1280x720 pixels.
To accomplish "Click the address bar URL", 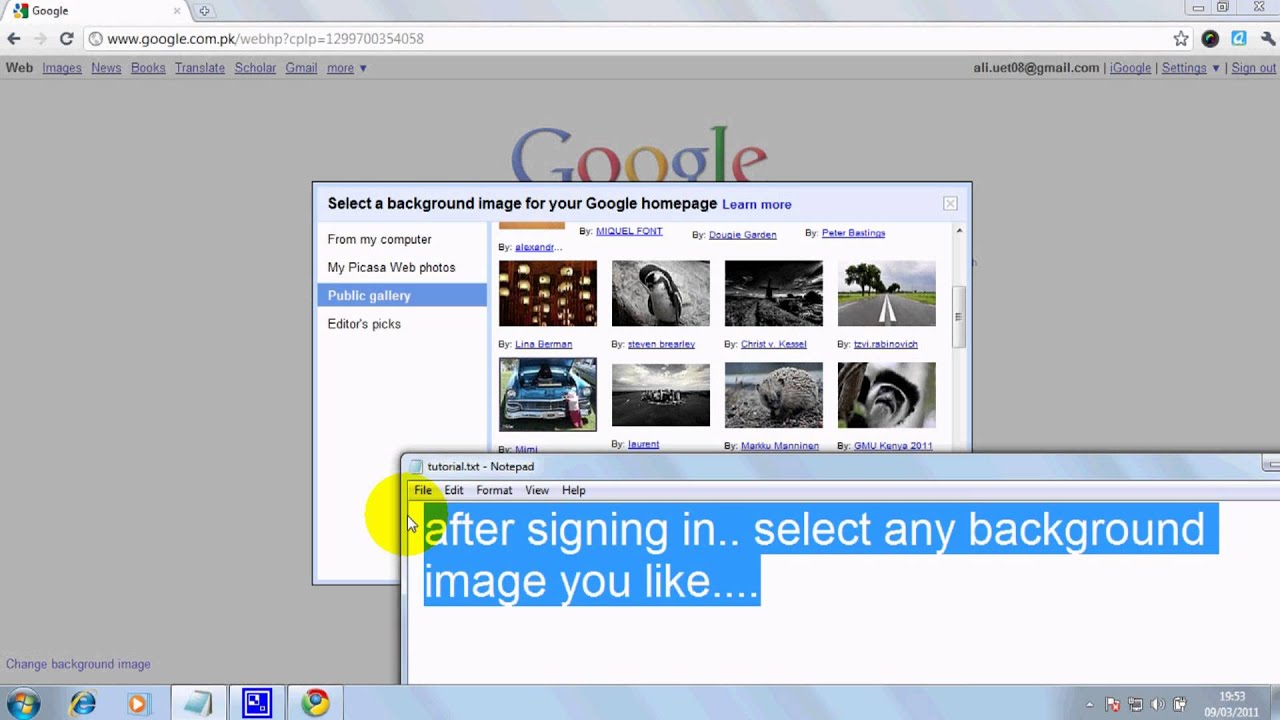I will 265,39.
